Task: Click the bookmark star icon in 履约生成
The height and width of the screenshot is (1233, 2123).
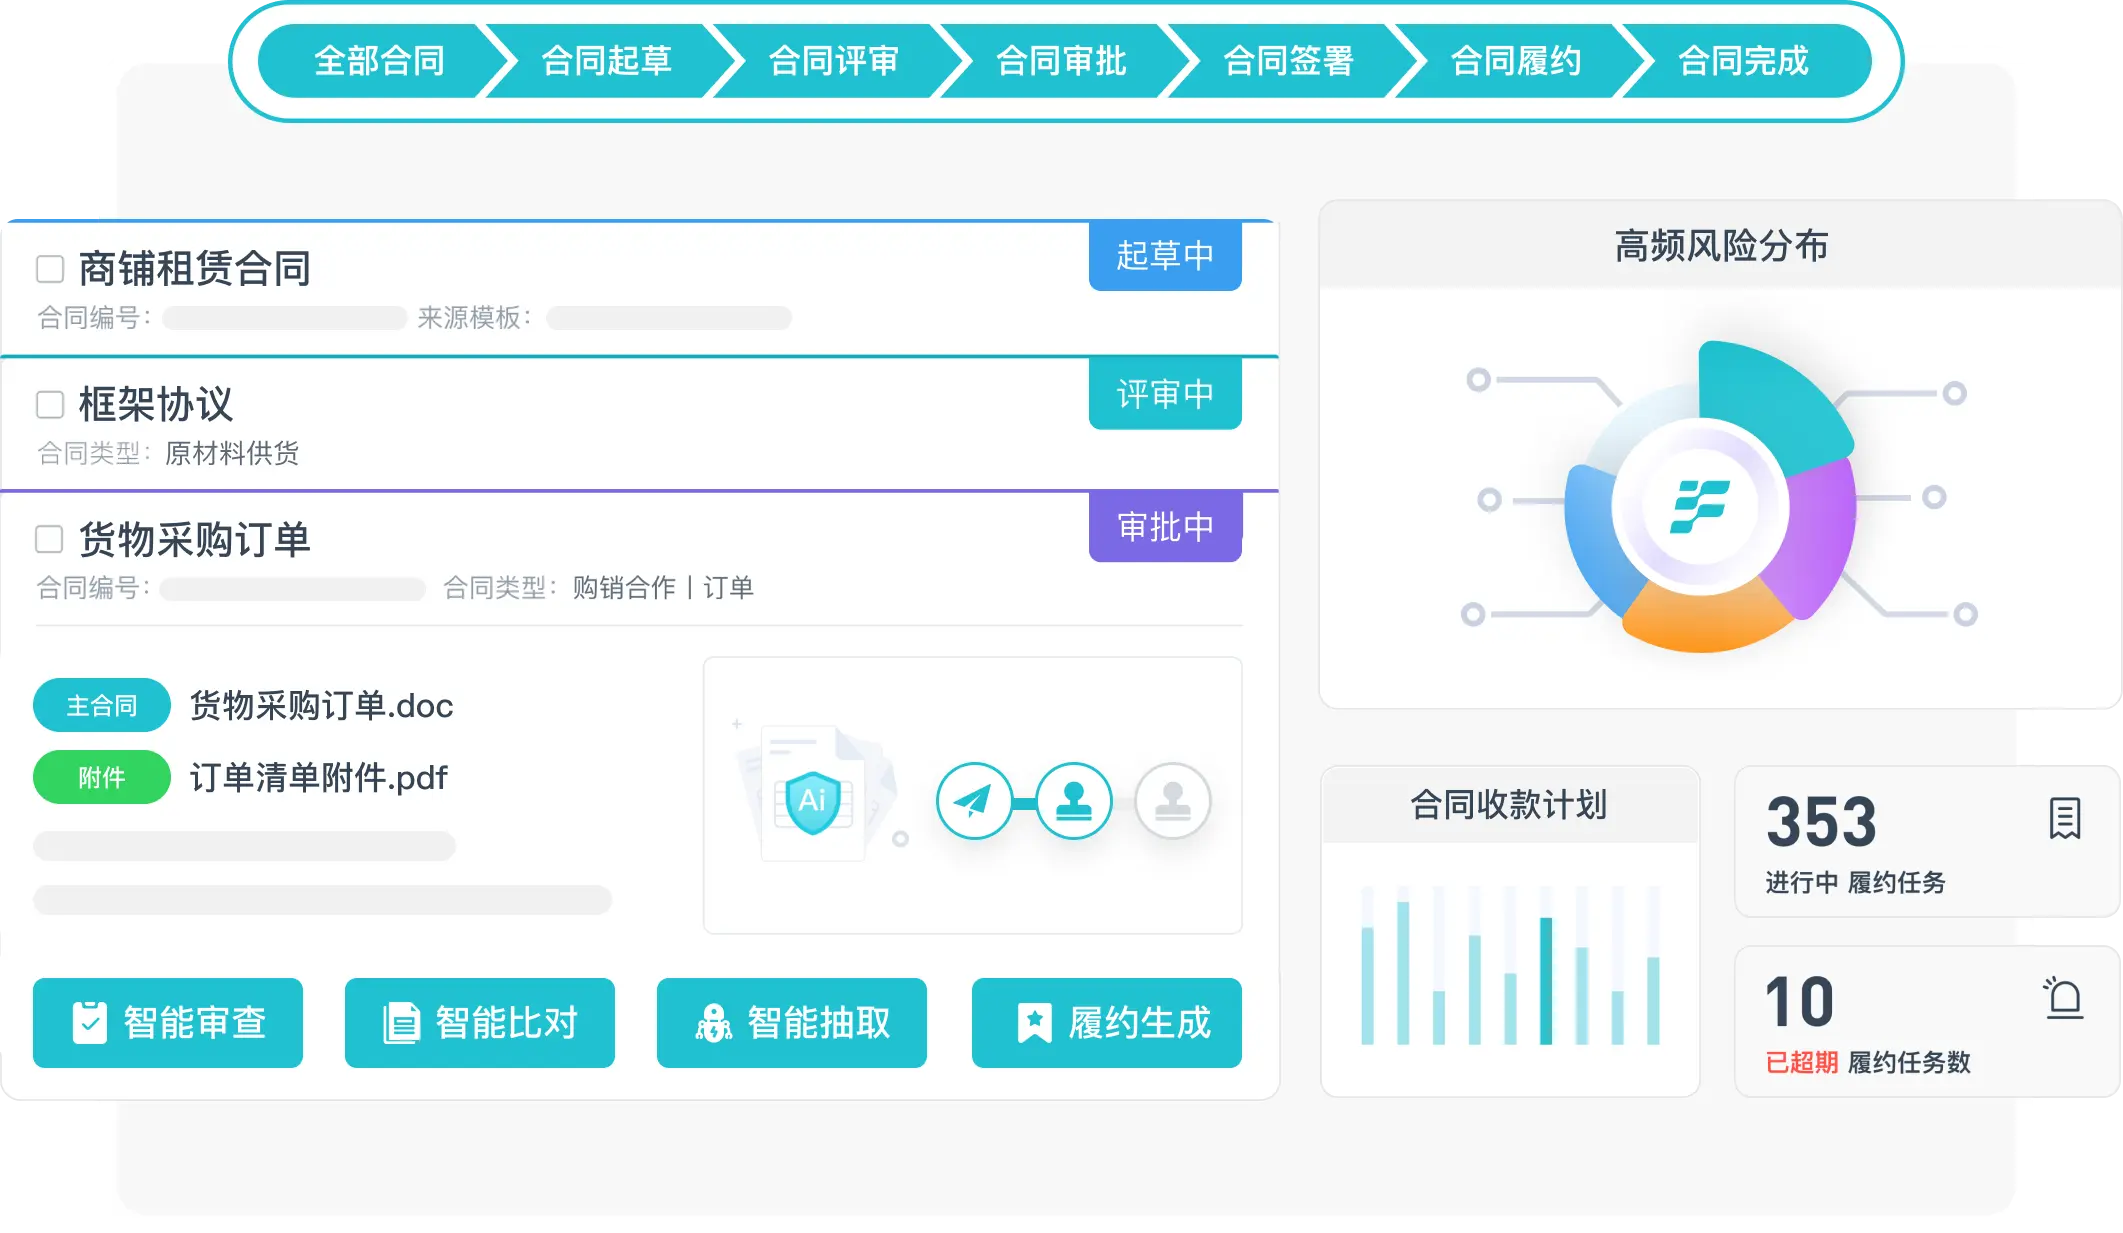Action: 1035,1023
